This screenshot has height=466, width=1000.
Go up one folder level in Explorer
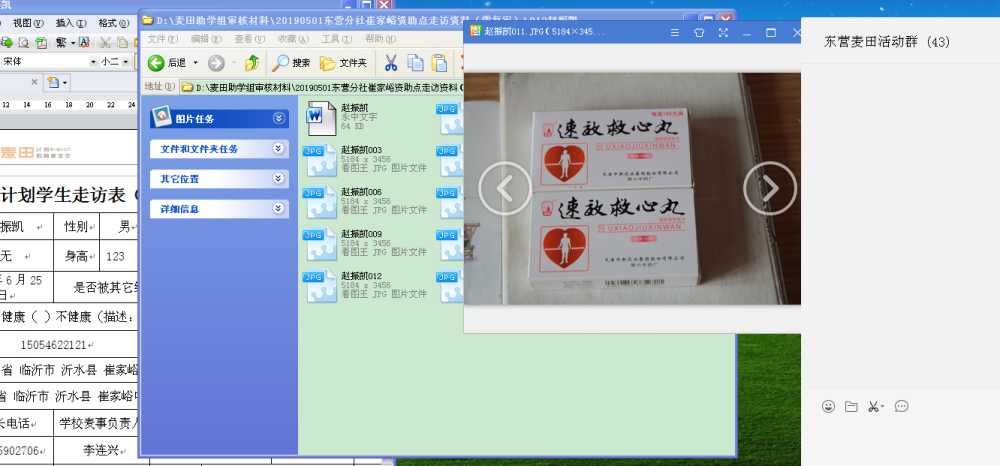coord(252,62)
